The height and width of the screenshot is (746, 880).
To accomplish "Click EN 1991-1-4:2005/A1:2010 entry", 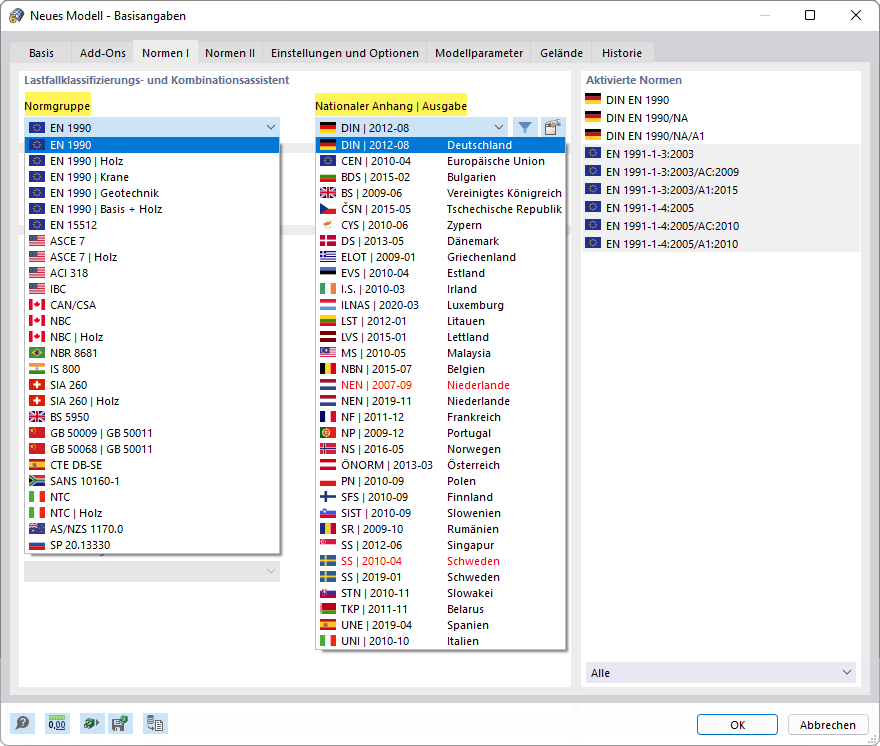I will coord(721,244).
